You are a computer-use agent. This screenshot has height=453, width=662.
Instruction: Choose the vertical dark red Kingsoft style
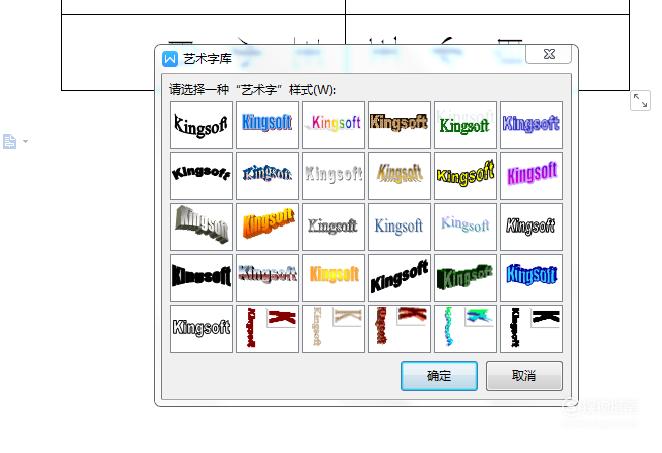click(267, 329)
